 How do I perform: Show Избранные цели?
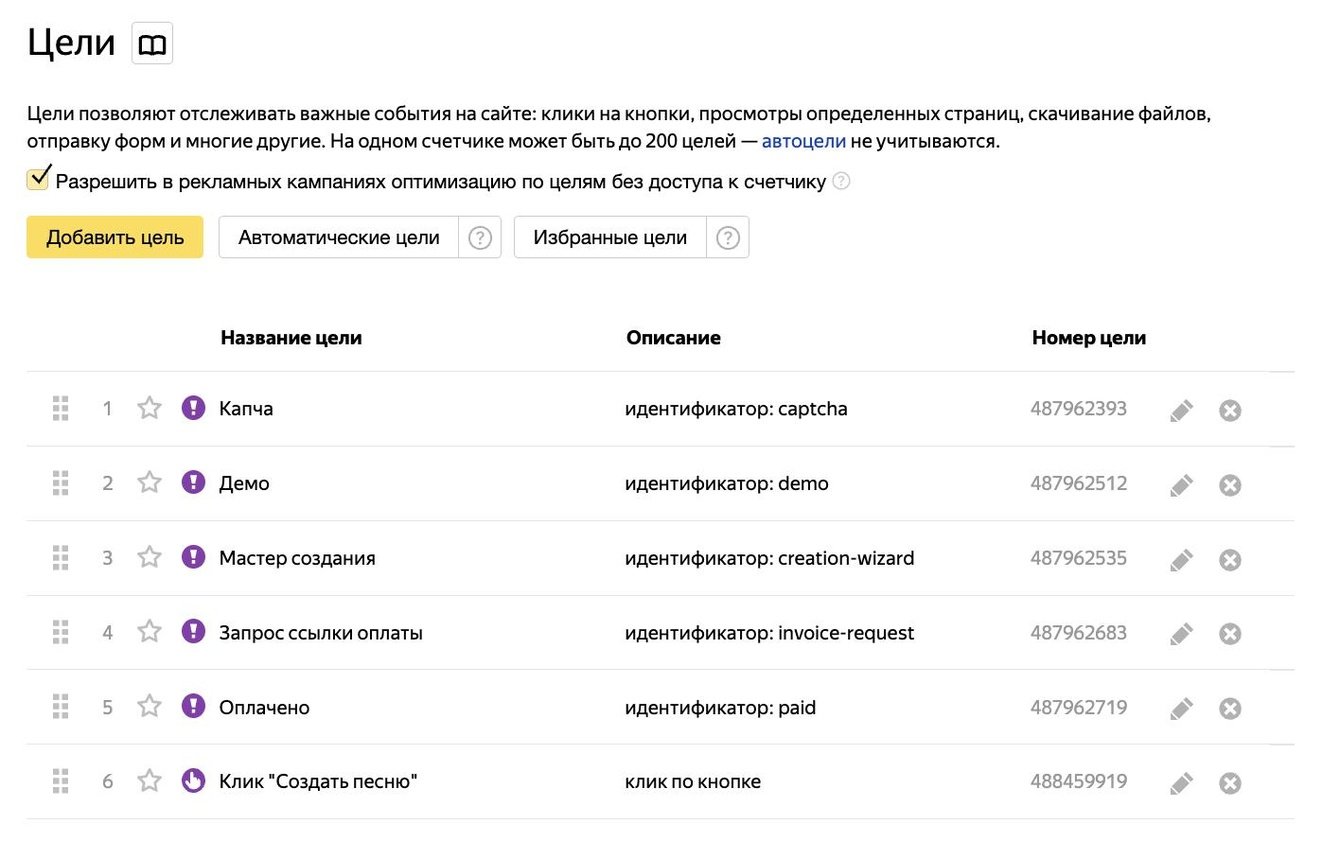coord(610,238)
